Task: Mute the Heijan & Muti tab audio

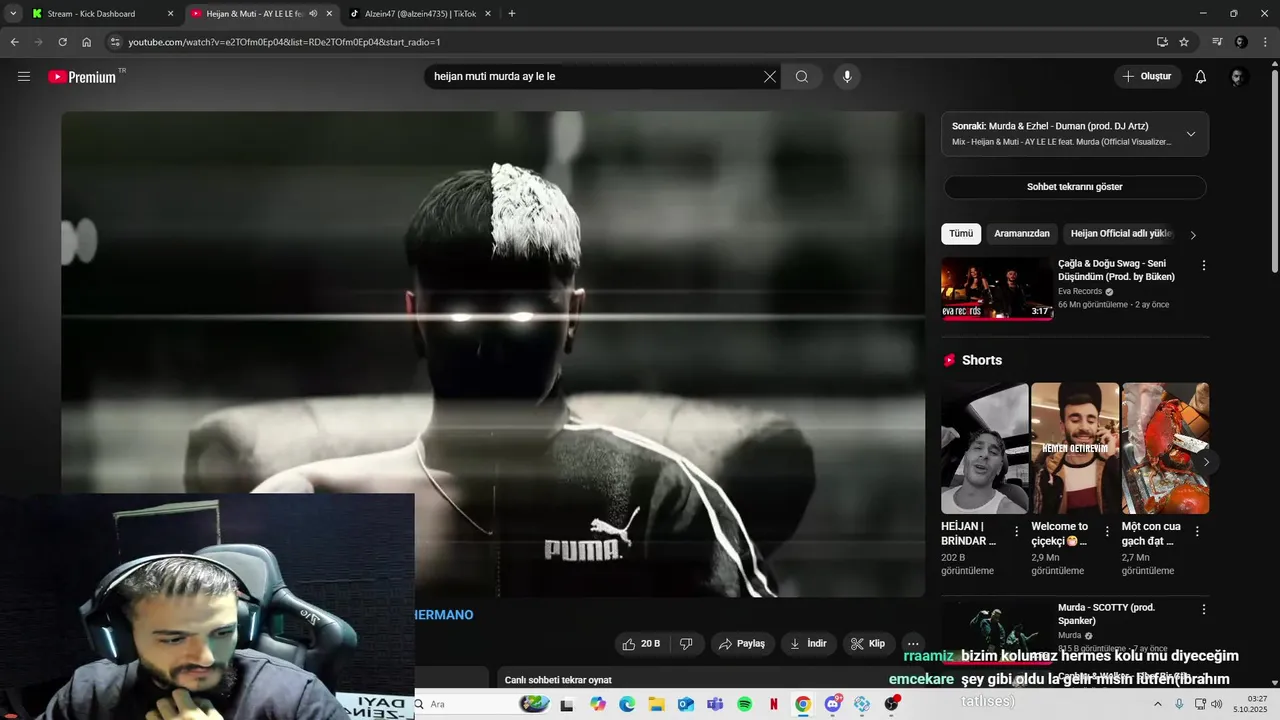Action: point(313,14)
